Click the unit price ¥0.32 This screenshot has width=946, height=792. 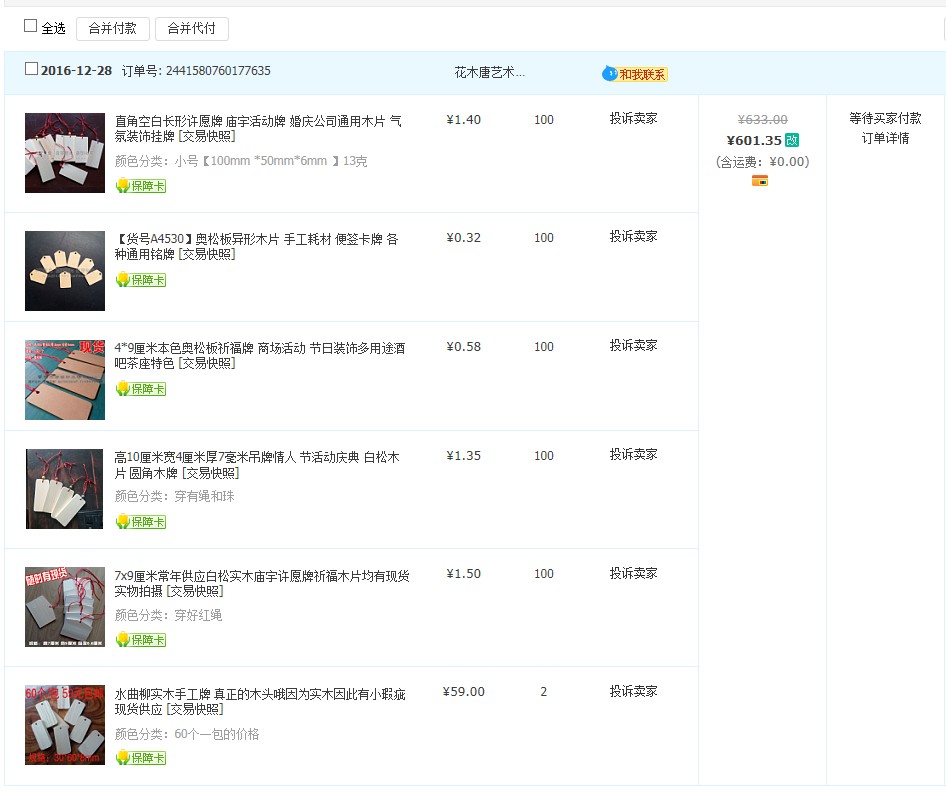coord(463,238)
